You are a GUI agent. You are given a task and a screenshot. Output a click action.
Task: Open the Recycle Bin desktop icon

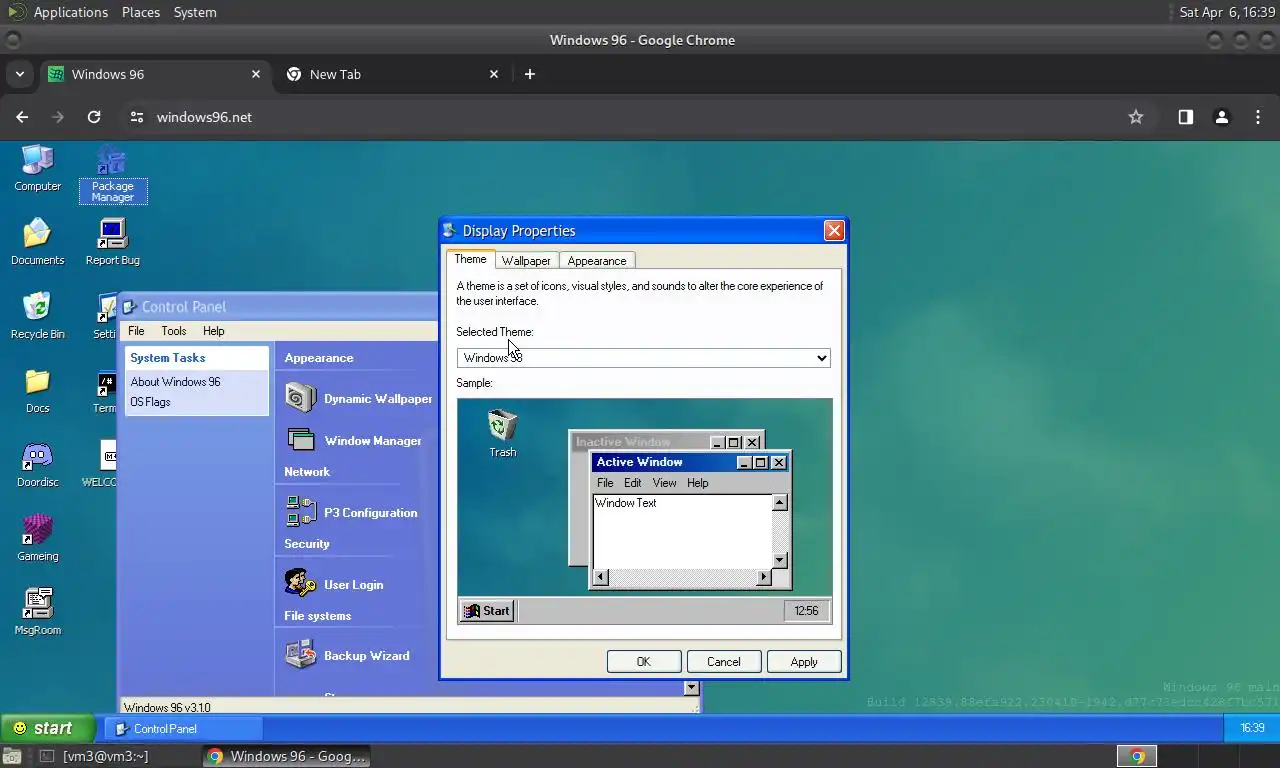tap(37, 316)
